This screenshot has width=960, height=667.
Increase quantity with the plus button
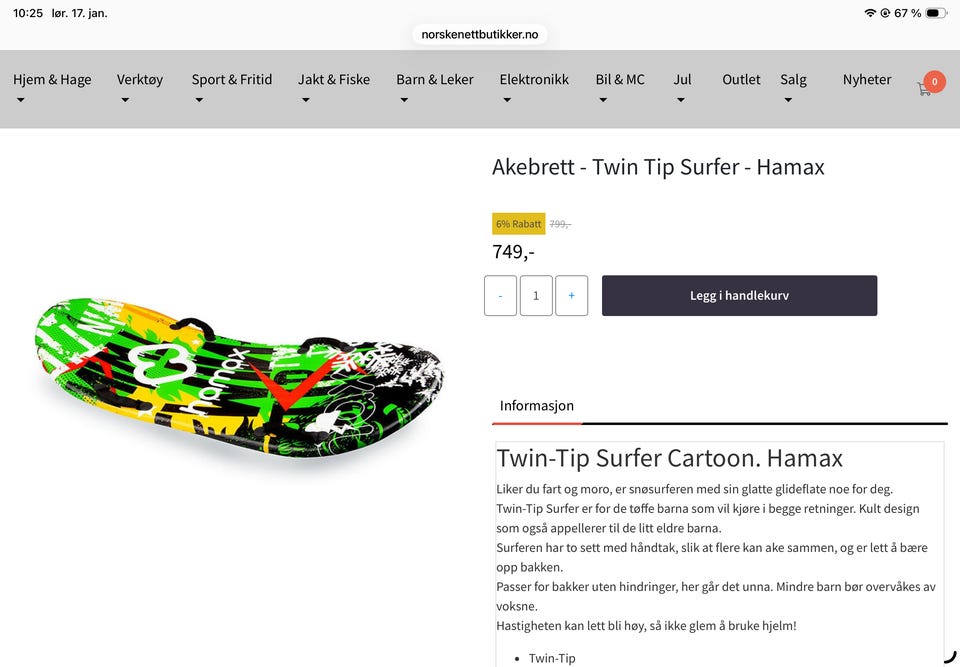point(571,295)
